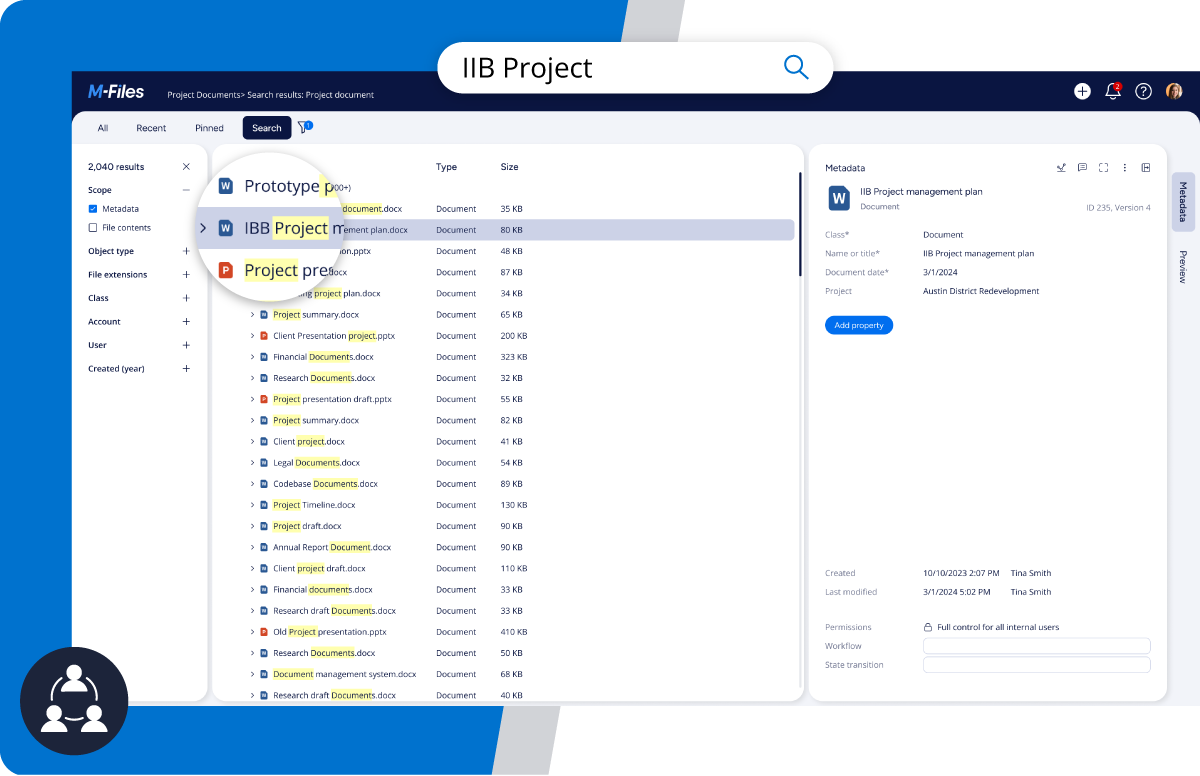This screenshot has width=1200, height=776.
Task: Sort by the Size column header
Action: pos(509,167)
